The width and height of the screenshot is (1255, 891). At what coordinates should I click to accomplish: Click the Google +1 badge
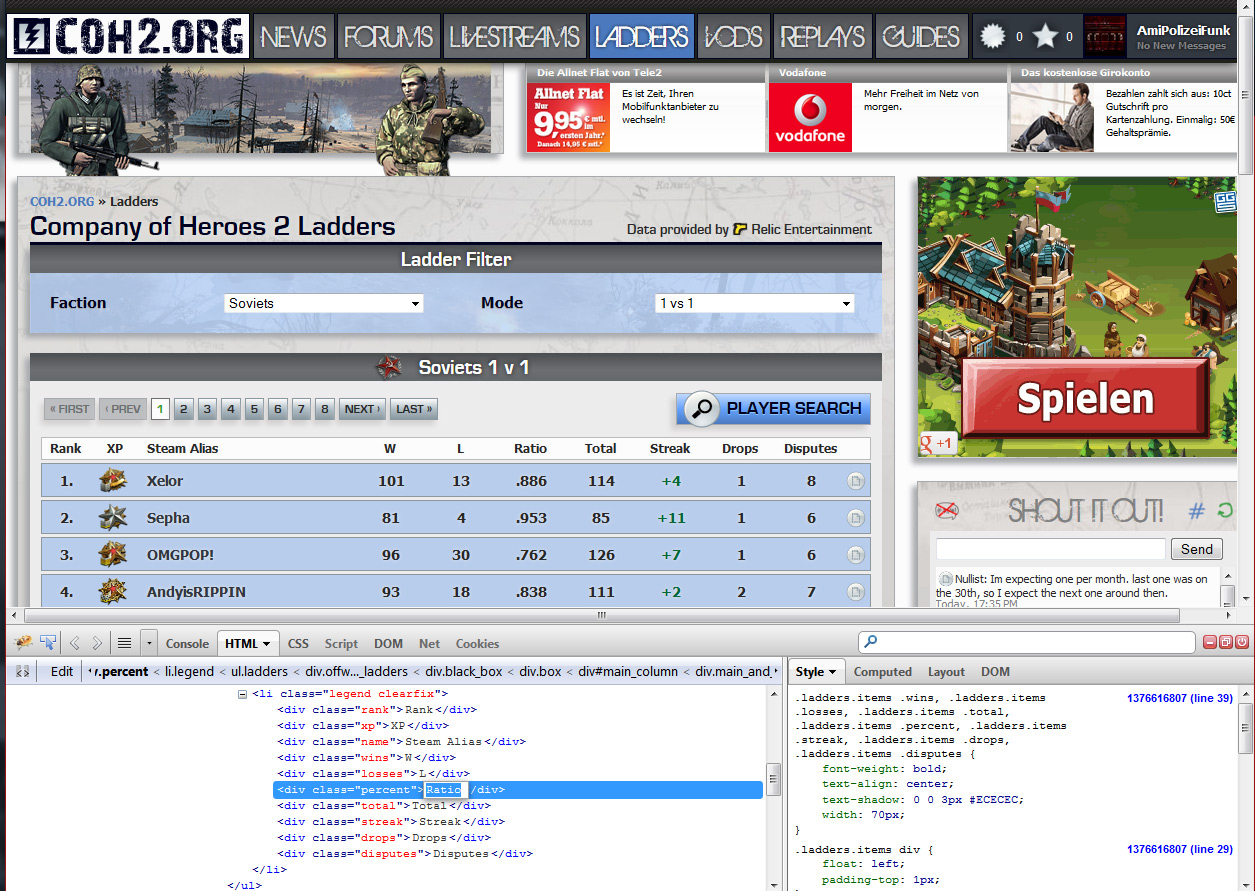936,443
